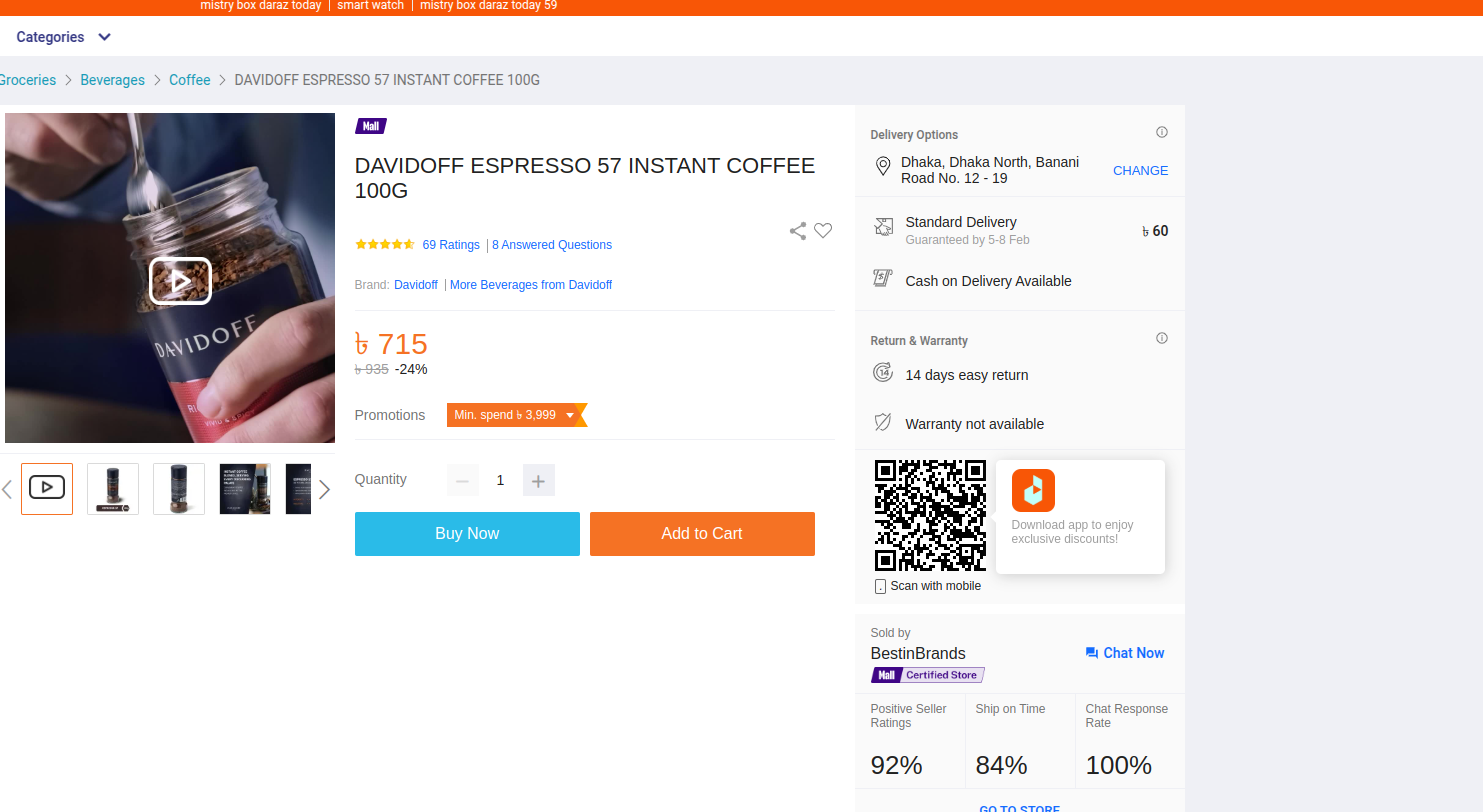Select the video thumbnail in the gallery
The image size is (1483, 812).
pyautogui.click(x=47, y=488)
